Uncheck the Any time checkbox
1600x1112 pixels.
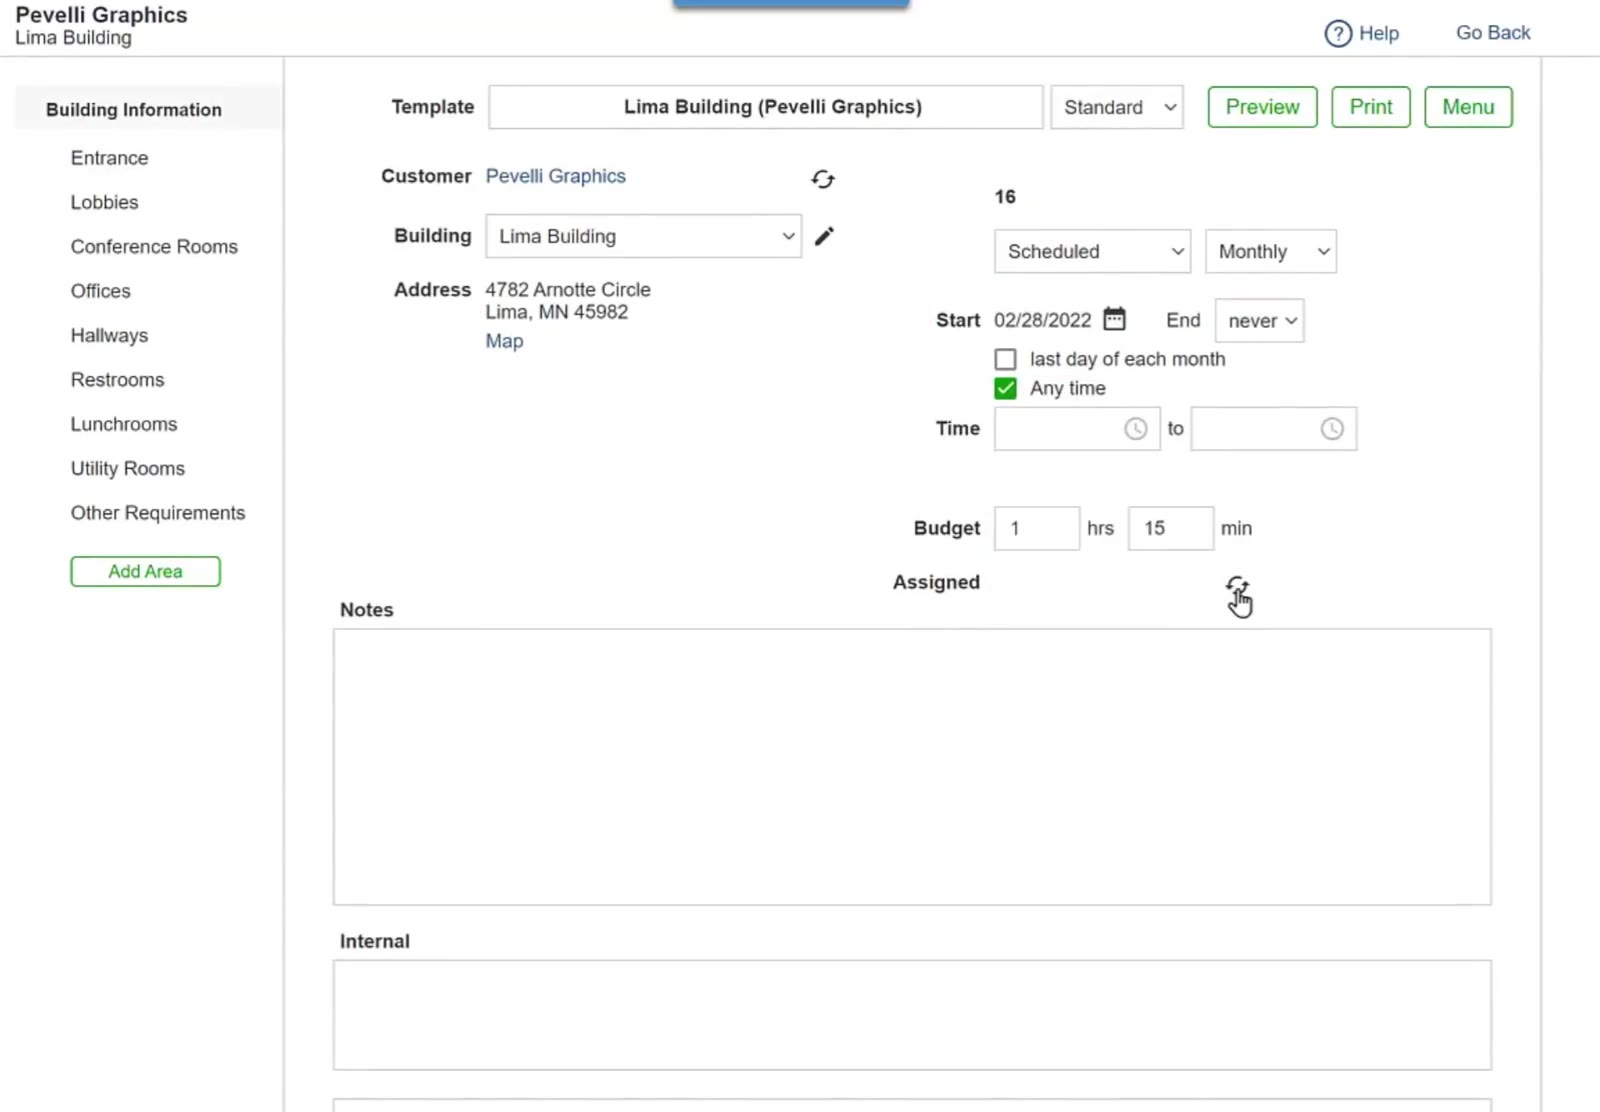pos(1006,388)
